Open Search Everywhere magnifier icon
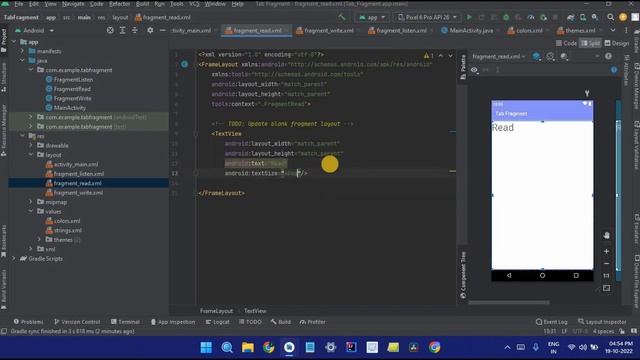Screen dimensions: 640x360 click(x=610, y=17)
